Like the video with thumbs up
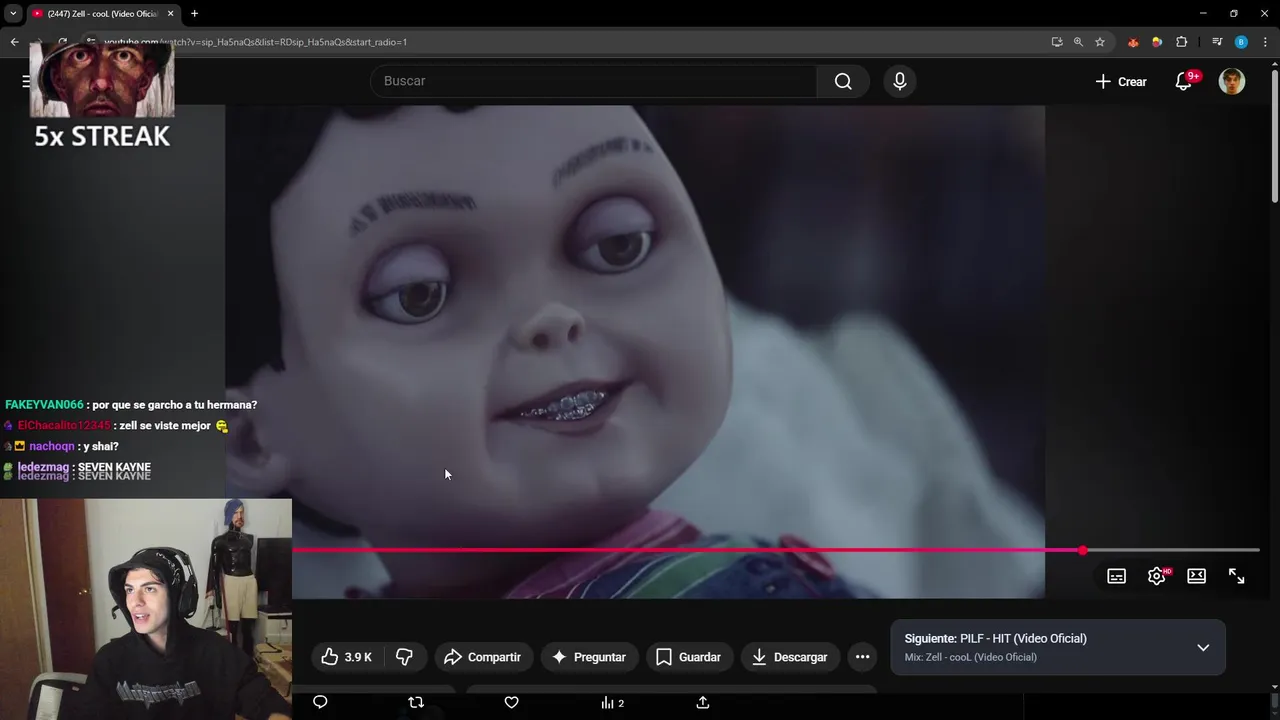 [x=346, y=657]
